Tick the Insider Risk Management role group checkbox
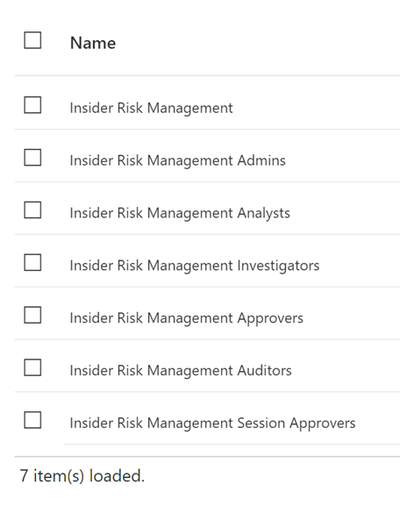 click(x=33, y=105)
